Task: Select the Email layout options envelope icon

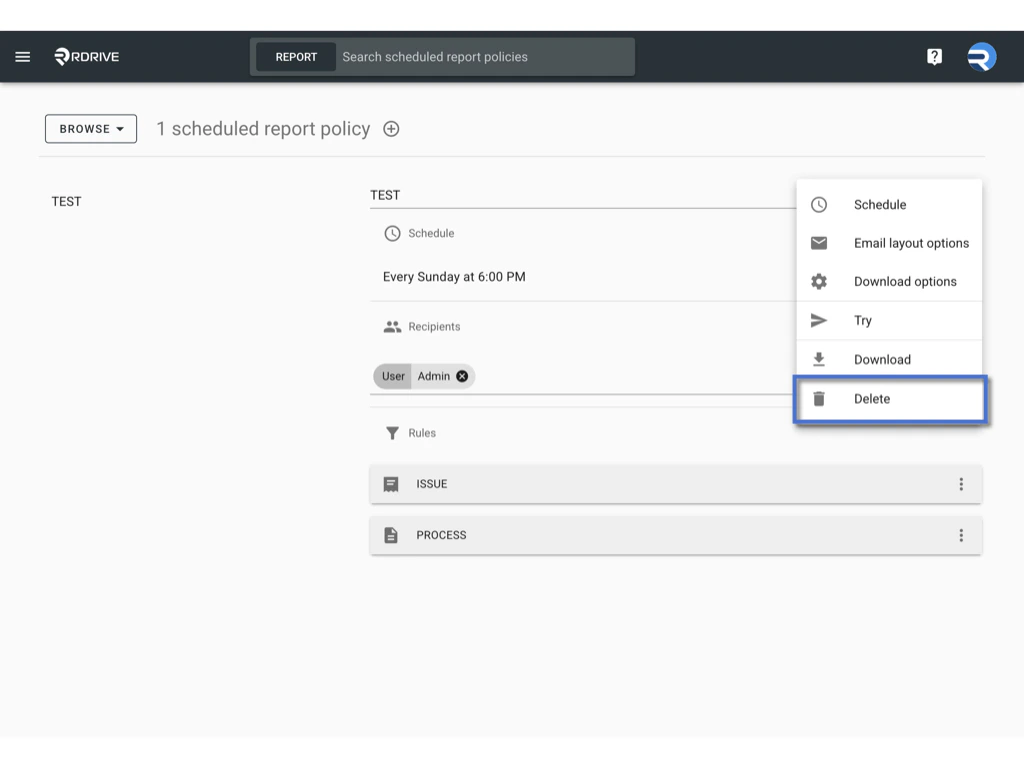Action: coord(818,243)
